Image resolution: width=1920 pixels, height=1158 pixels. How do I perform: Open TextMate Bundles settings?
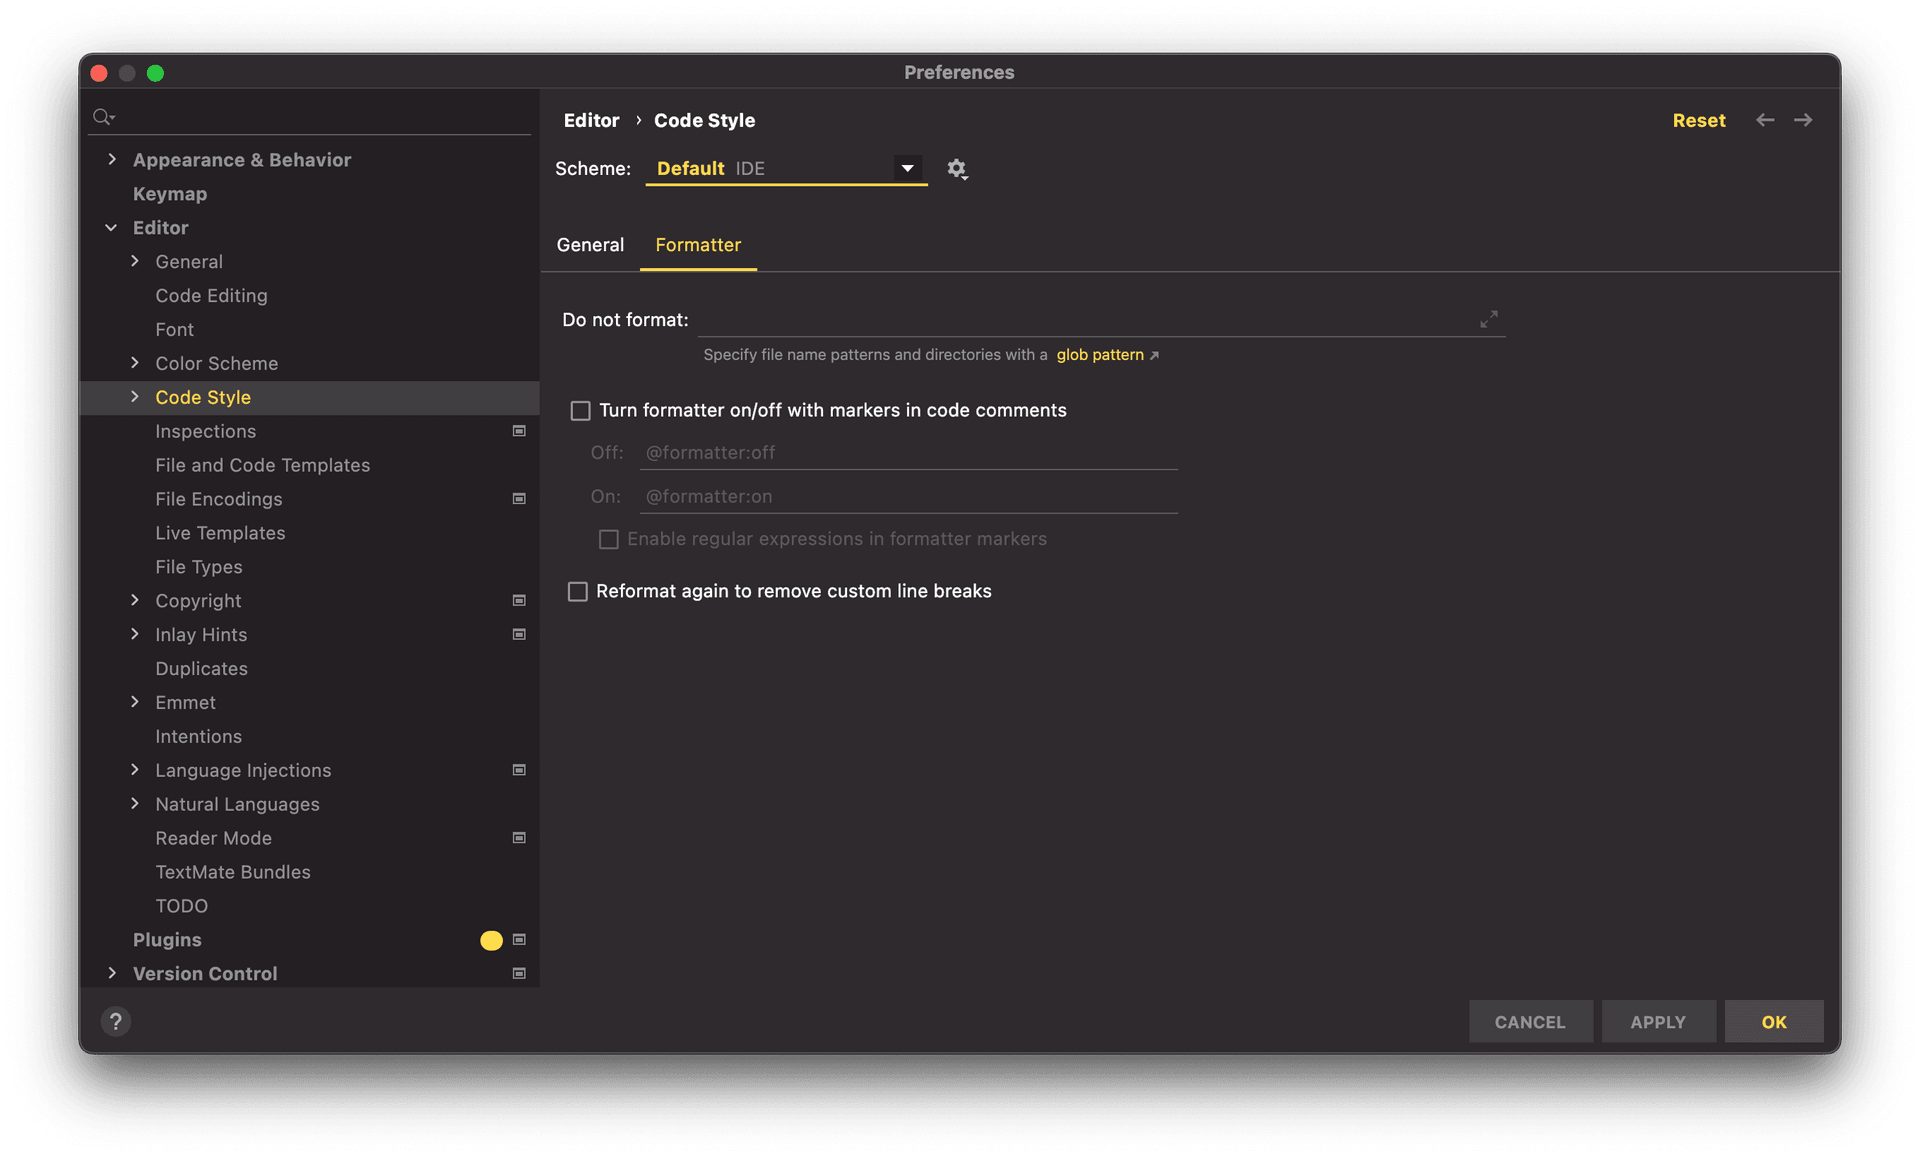point(232,872)
